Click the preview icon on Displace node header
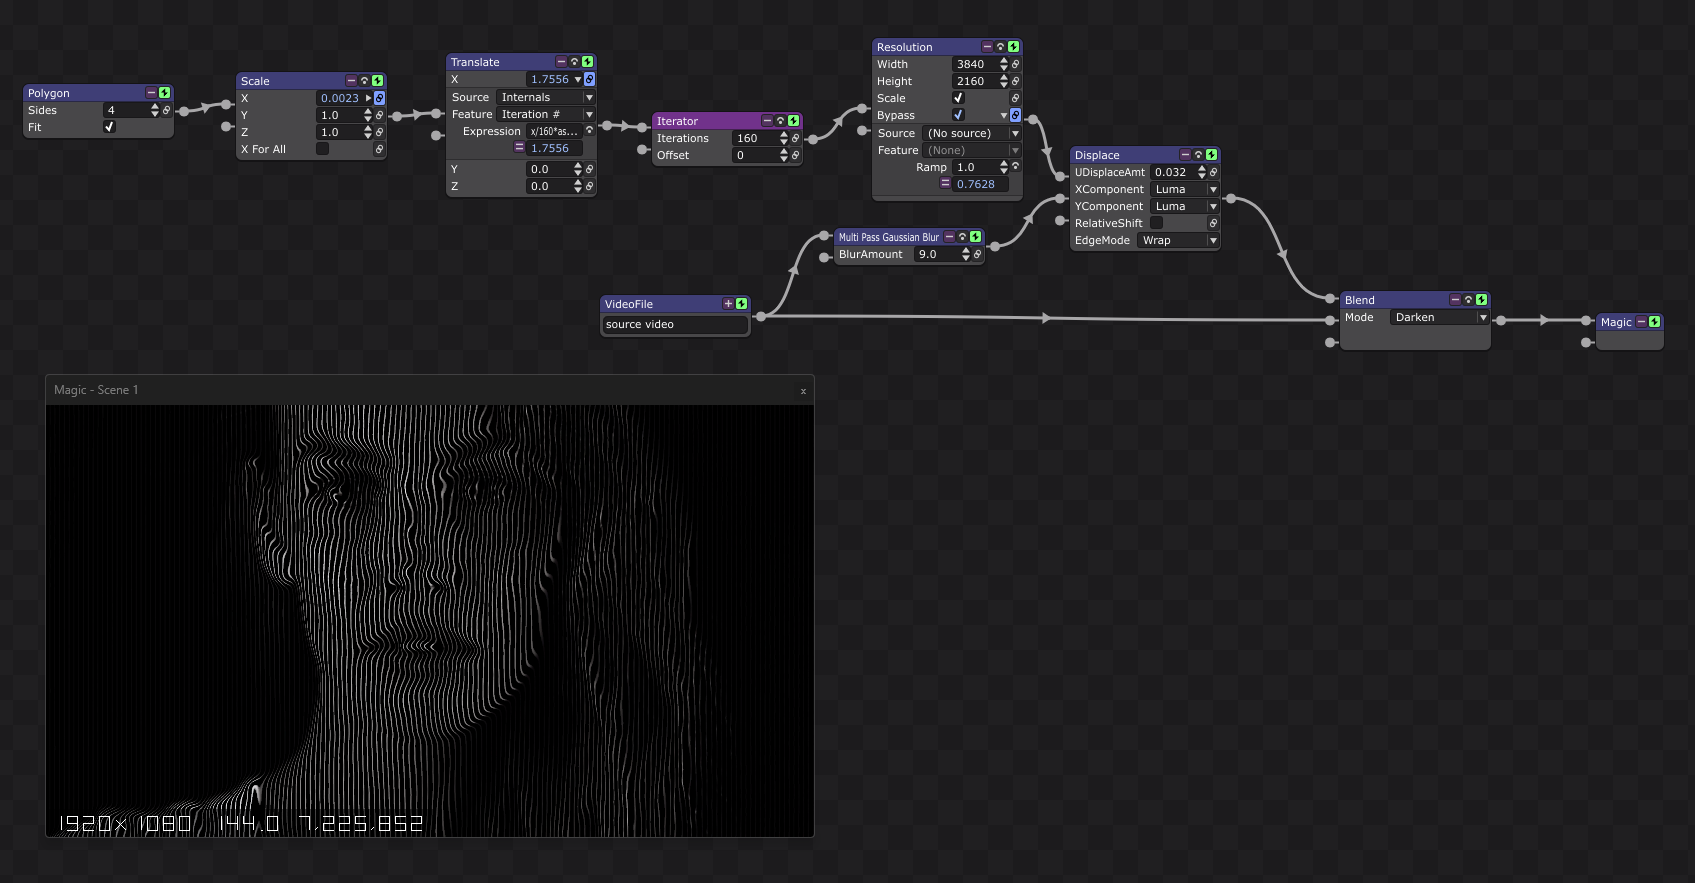Screen dimensions: 1695x883 1198,155
